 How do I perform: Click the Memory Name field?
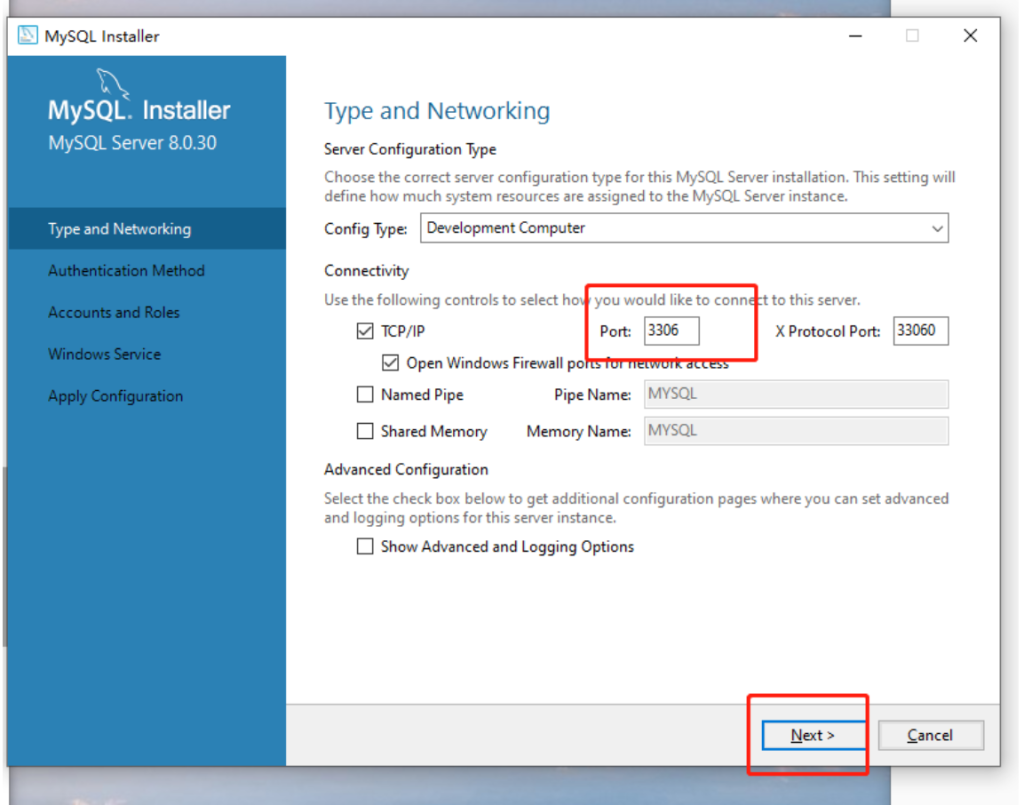coord(796,431)
